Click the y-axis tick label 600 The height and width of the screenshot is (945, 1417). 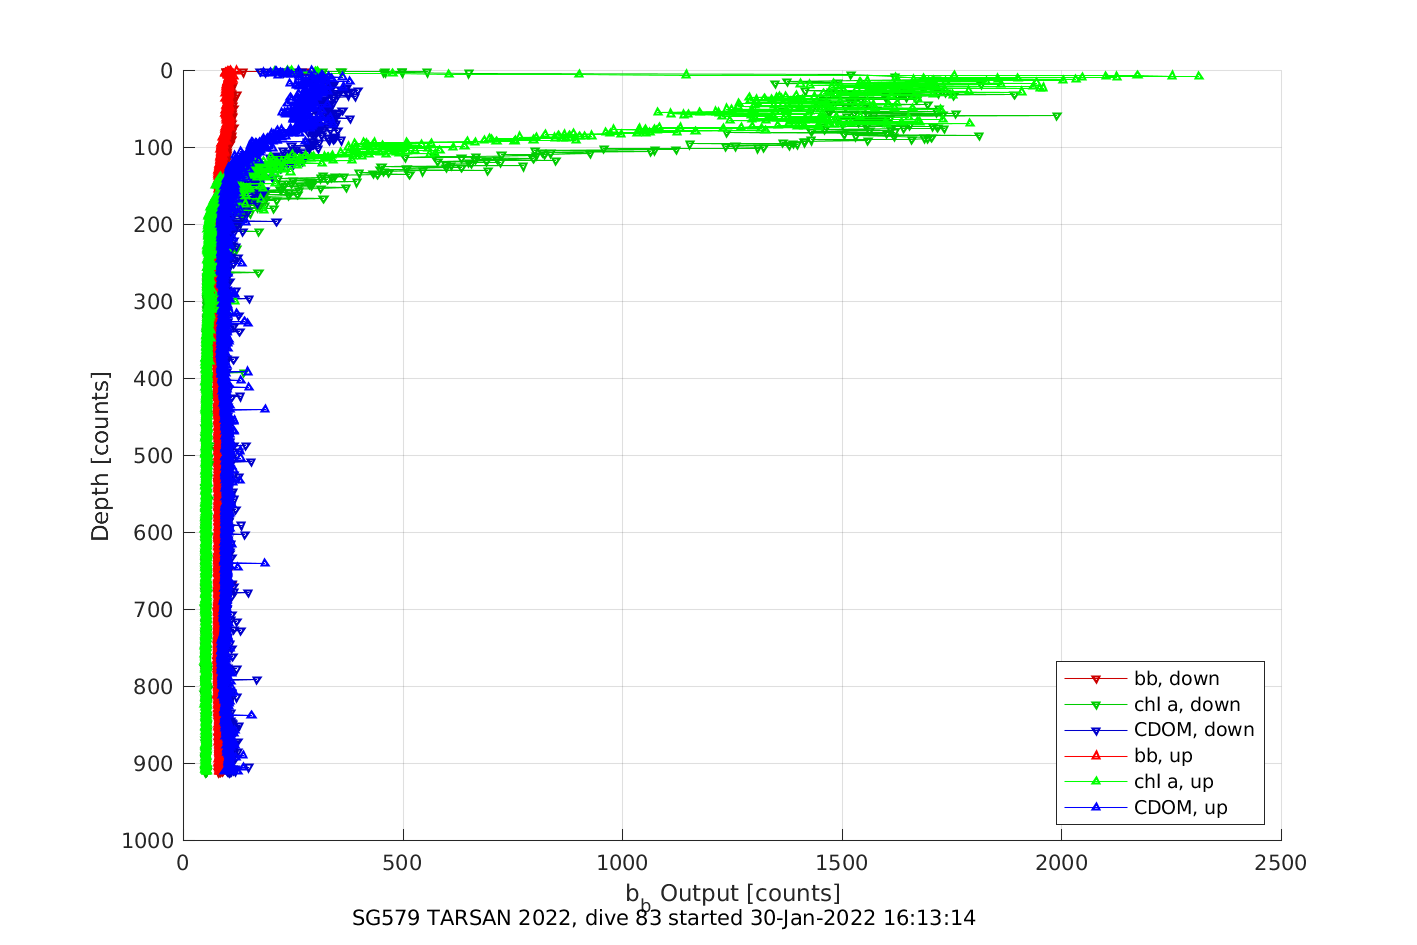click(x=153, y=533)
